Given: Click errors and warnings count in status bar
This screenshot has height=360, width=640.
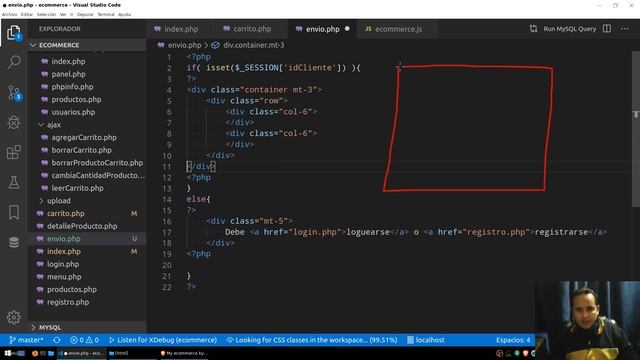Looking at the screenshot, I should pos(84,340).
